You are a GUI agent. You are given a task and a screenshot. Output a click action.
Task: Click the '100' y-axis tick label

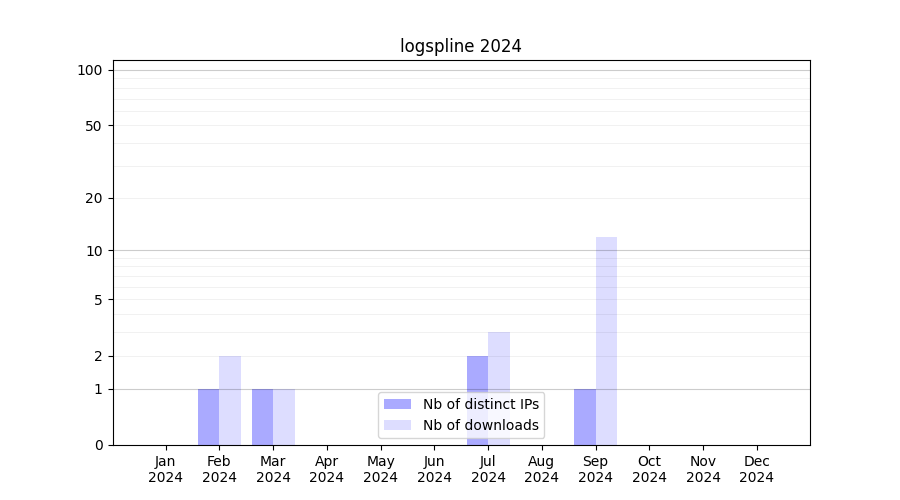point(90,70)
